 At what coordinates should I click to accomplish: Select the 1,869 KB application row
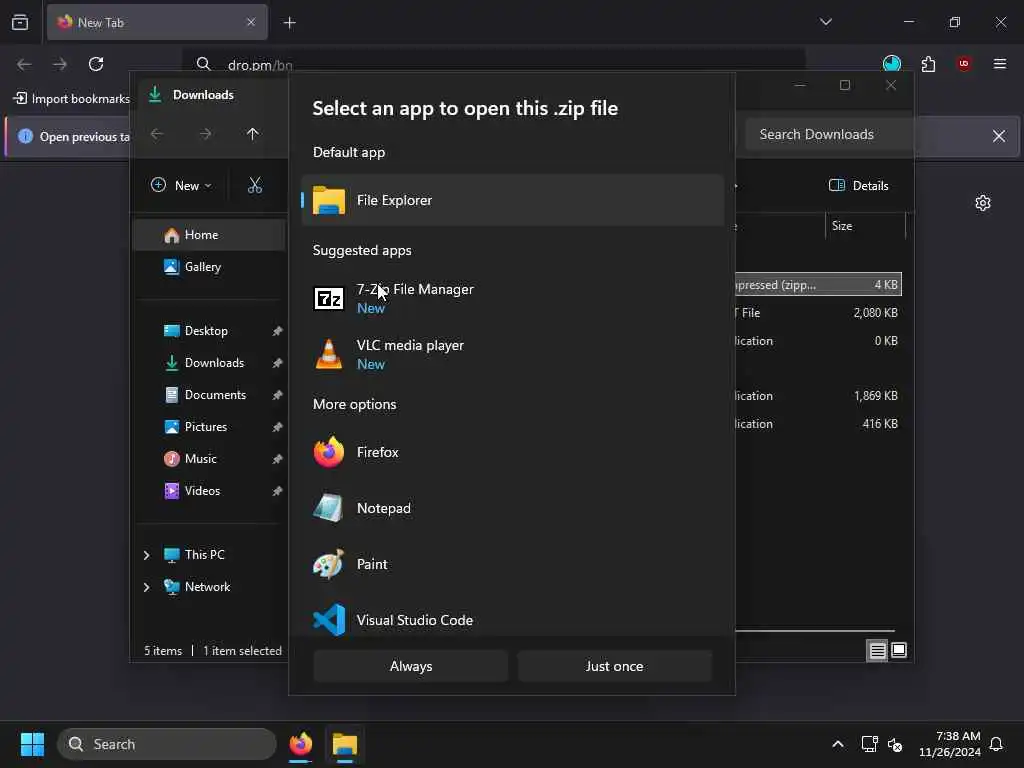[818, 396]
